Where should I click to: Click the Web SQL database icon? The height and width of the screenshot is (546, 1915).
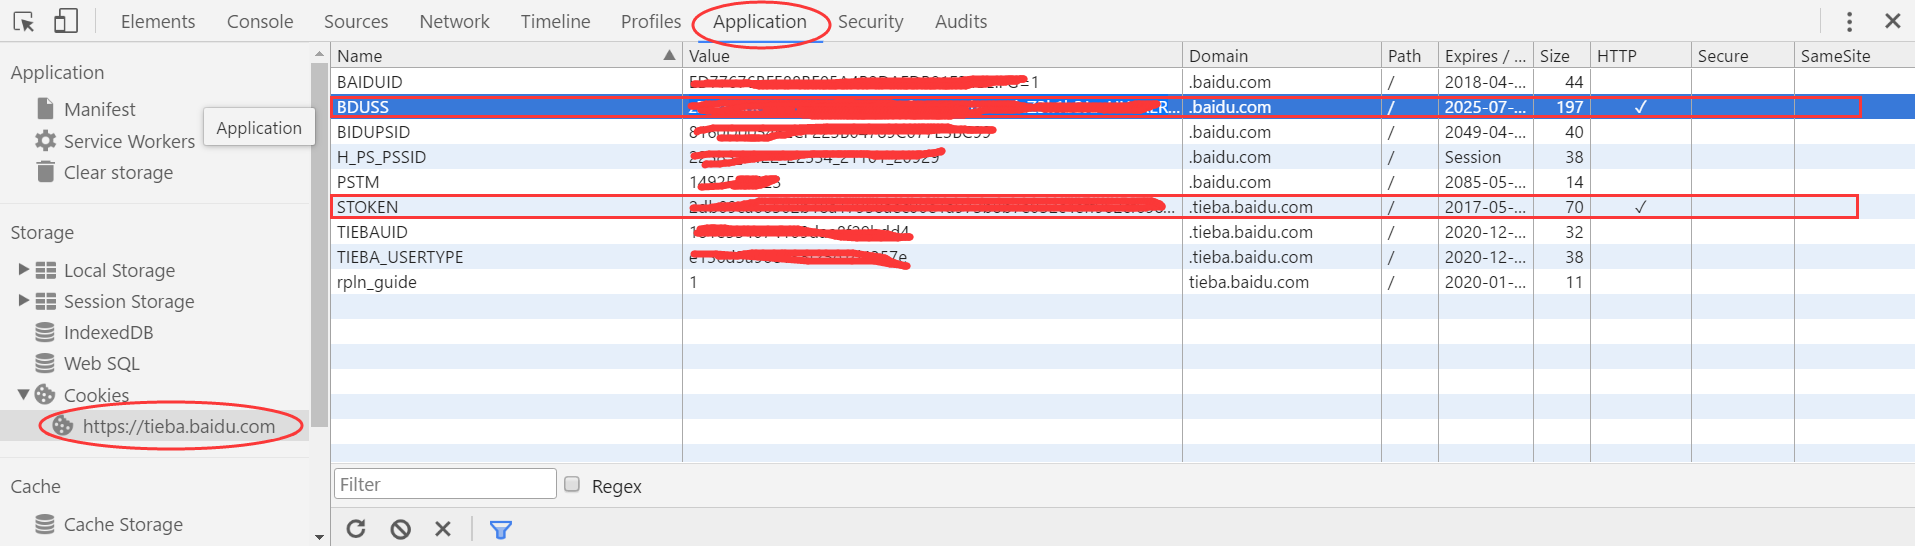[x=45, y=363]
